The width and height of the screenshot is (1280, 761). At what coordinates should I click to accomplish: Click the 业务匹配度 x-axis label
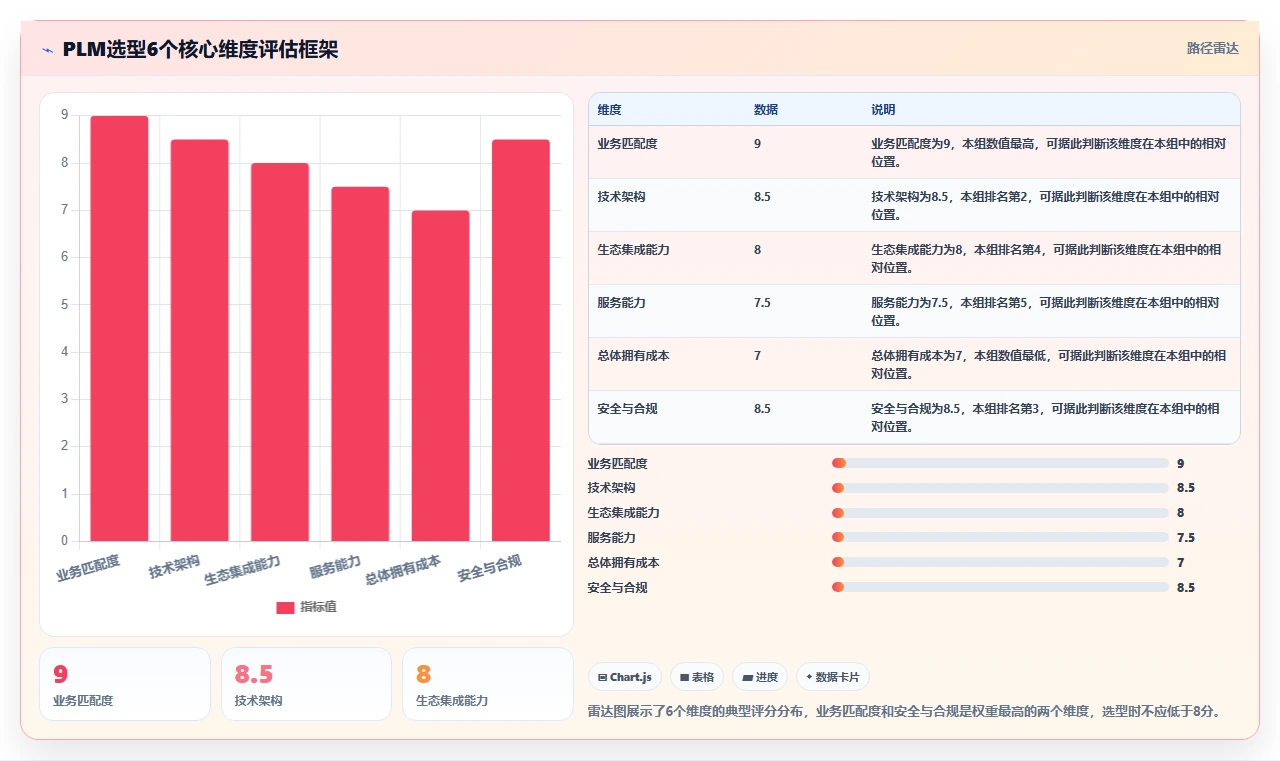coord(88,568)
